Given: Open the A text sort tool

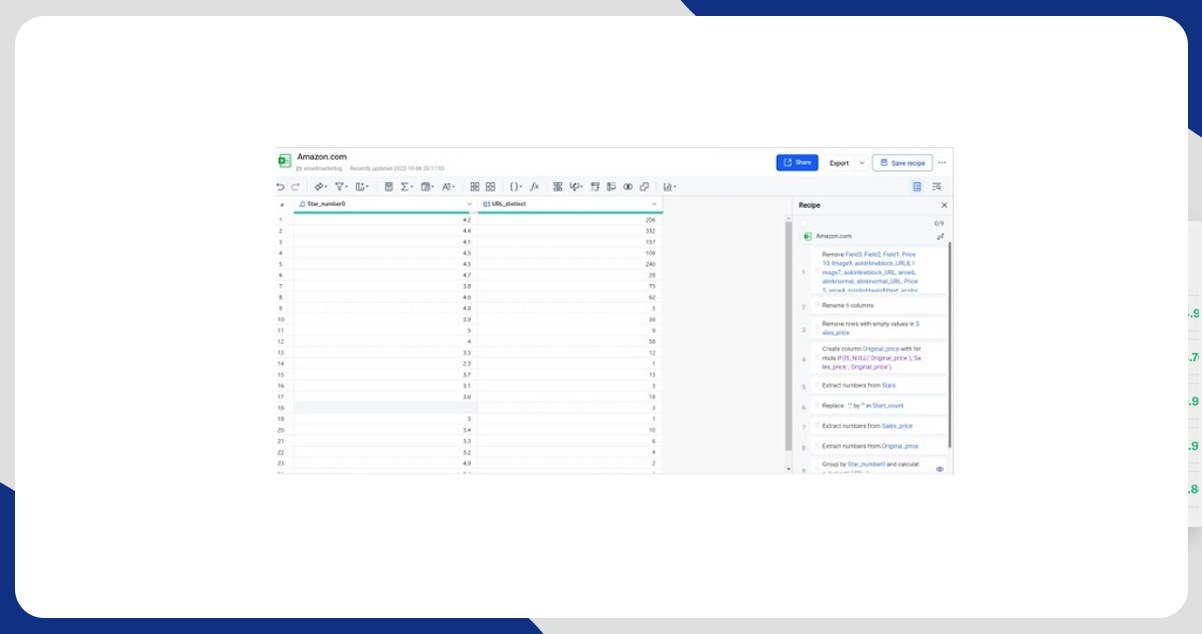Looking at the screenshot, I should [448, 187].
